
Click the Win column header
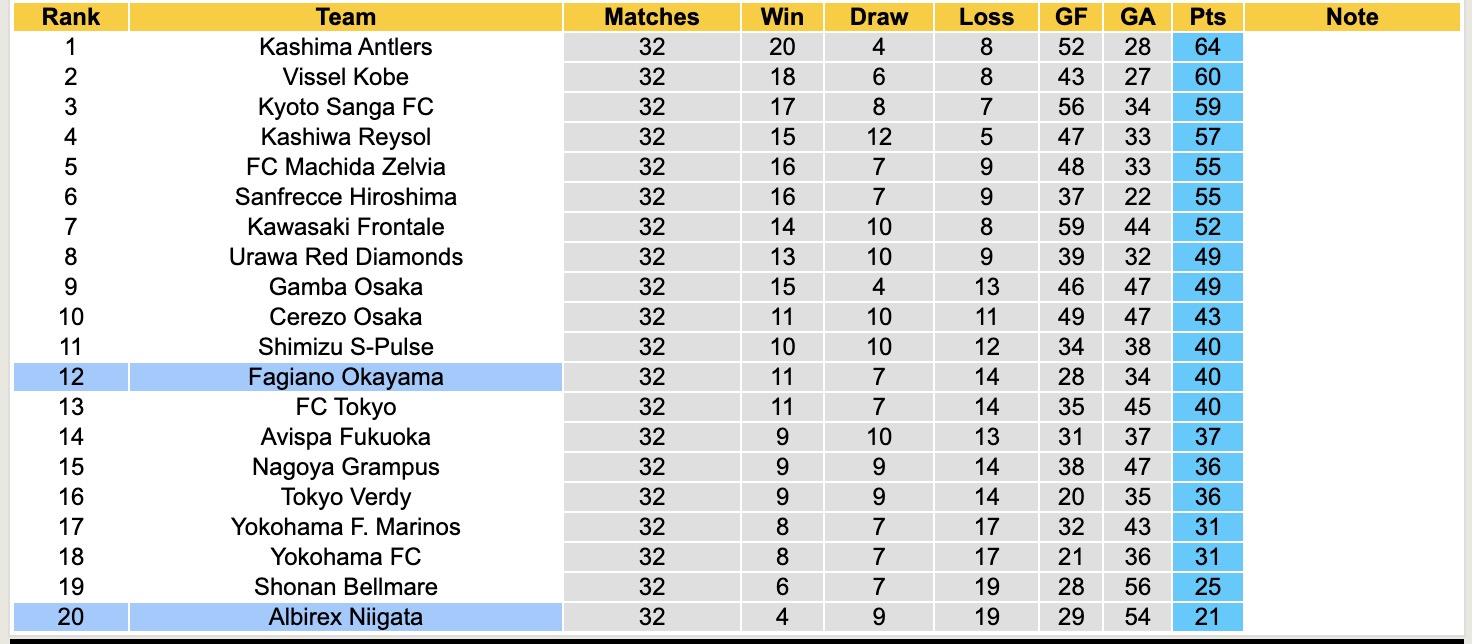tap(782, 17)
